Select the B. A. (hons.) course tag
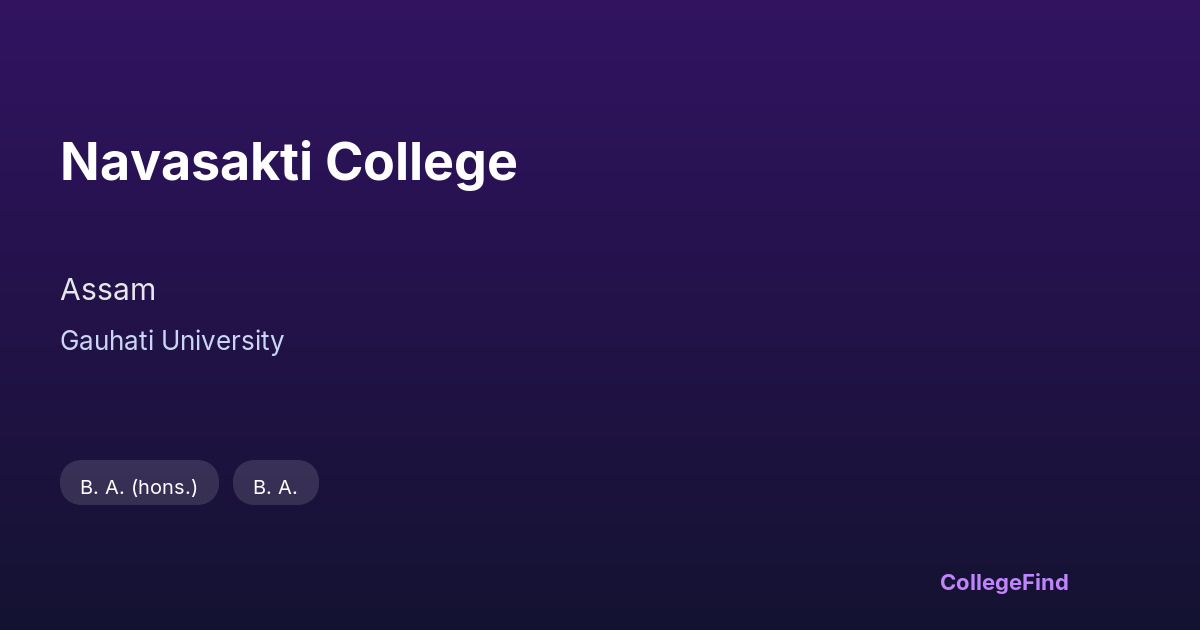This screenshot has height=630, width=1200. point(139,487)
